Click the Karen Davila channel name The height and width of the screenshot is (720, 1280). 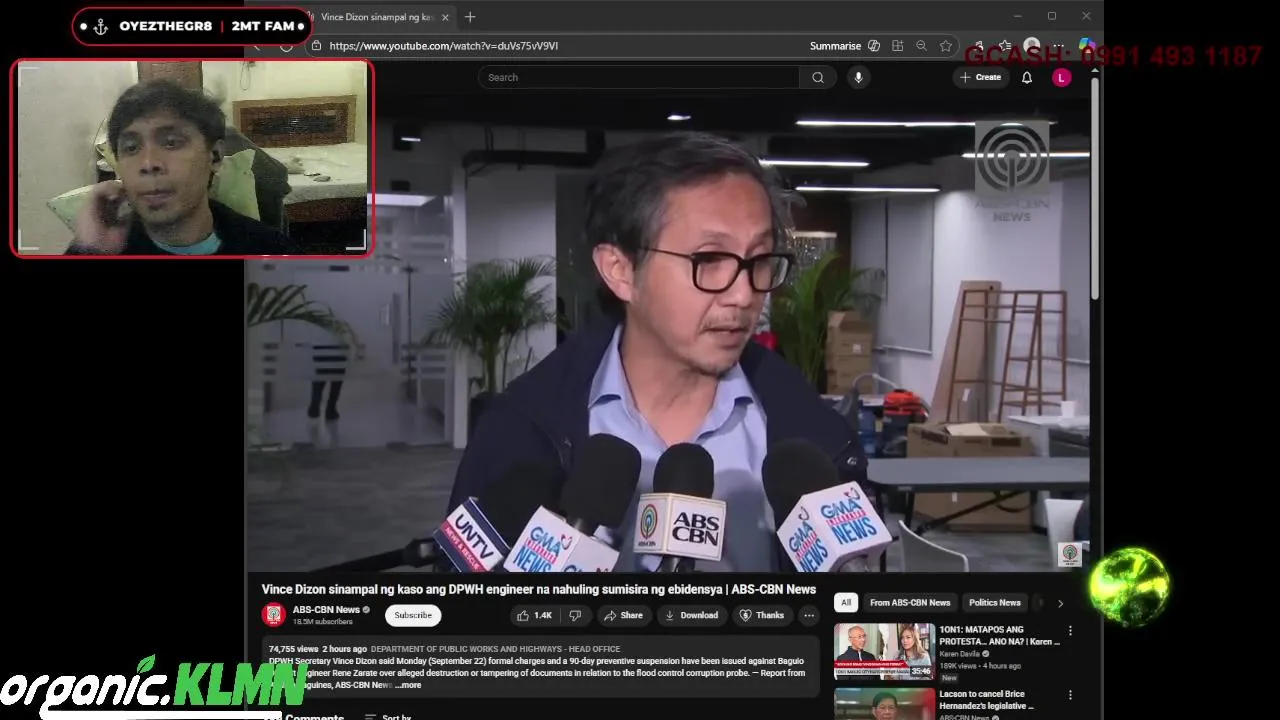960,654
